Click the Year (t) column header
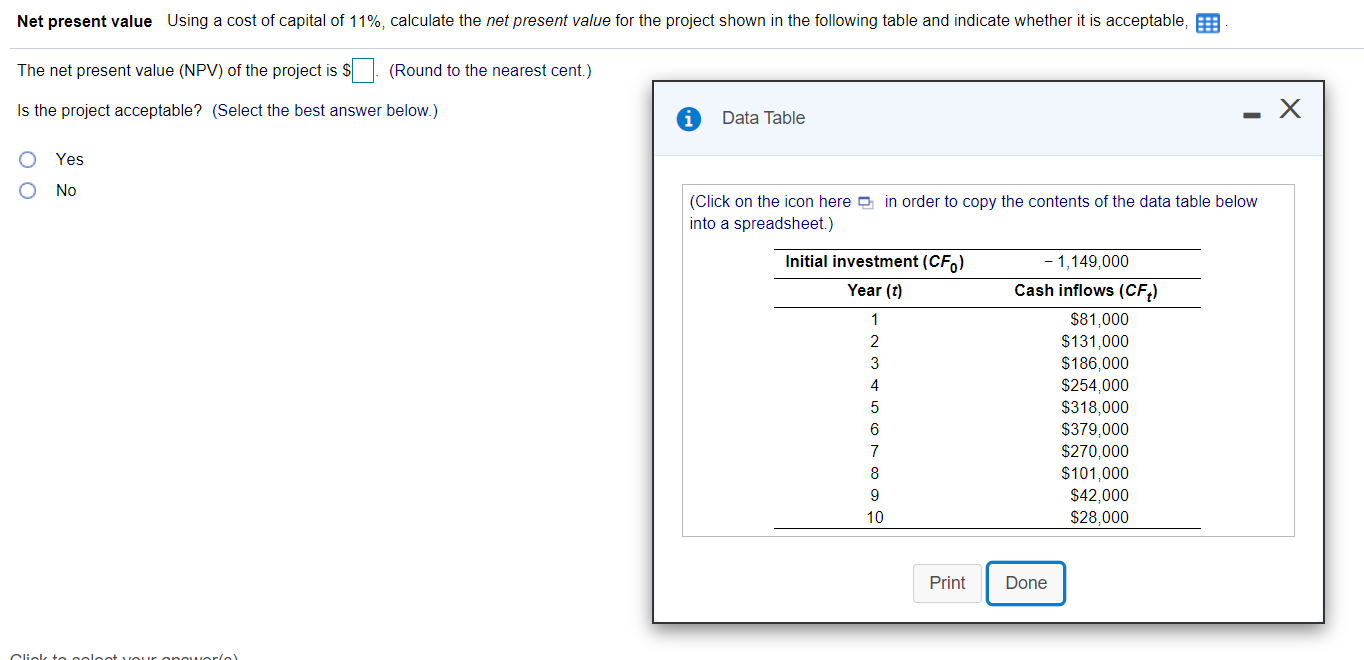1364x660 pixels. [x=874, y=290]
